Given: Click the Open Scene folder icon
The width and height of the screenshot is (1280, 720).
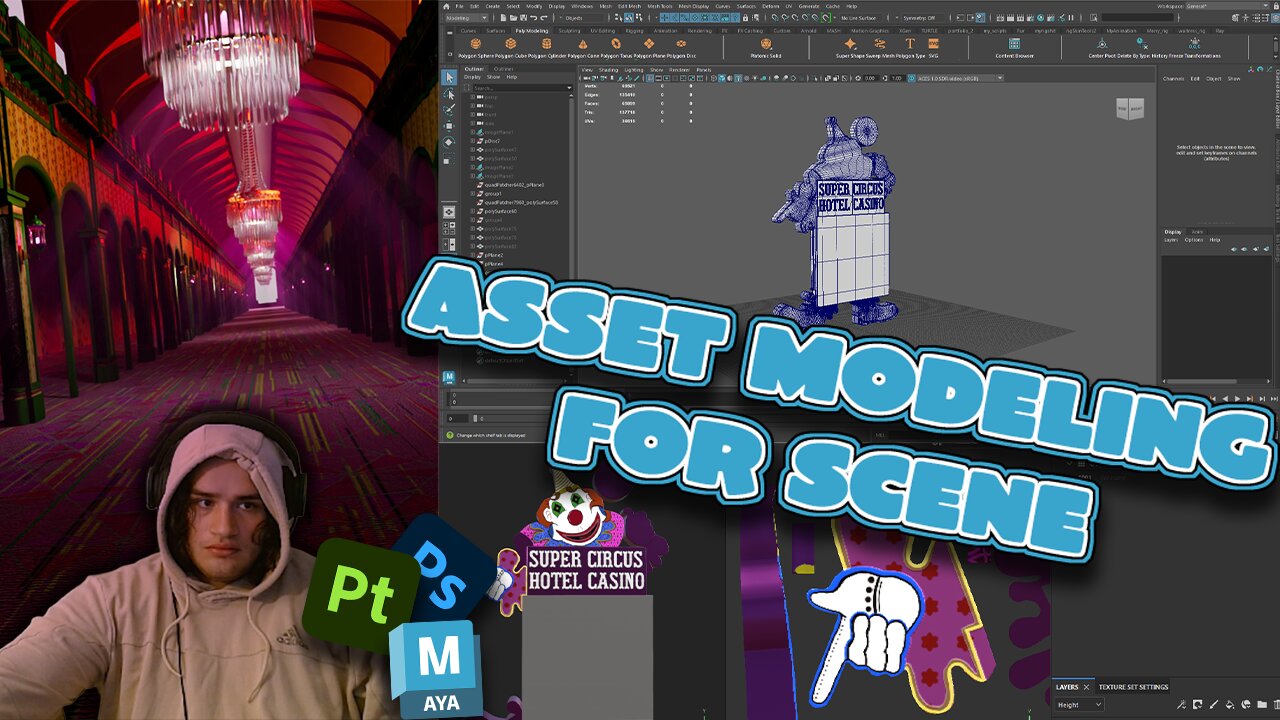Looking at the screenshot, I should coord(513,18).
